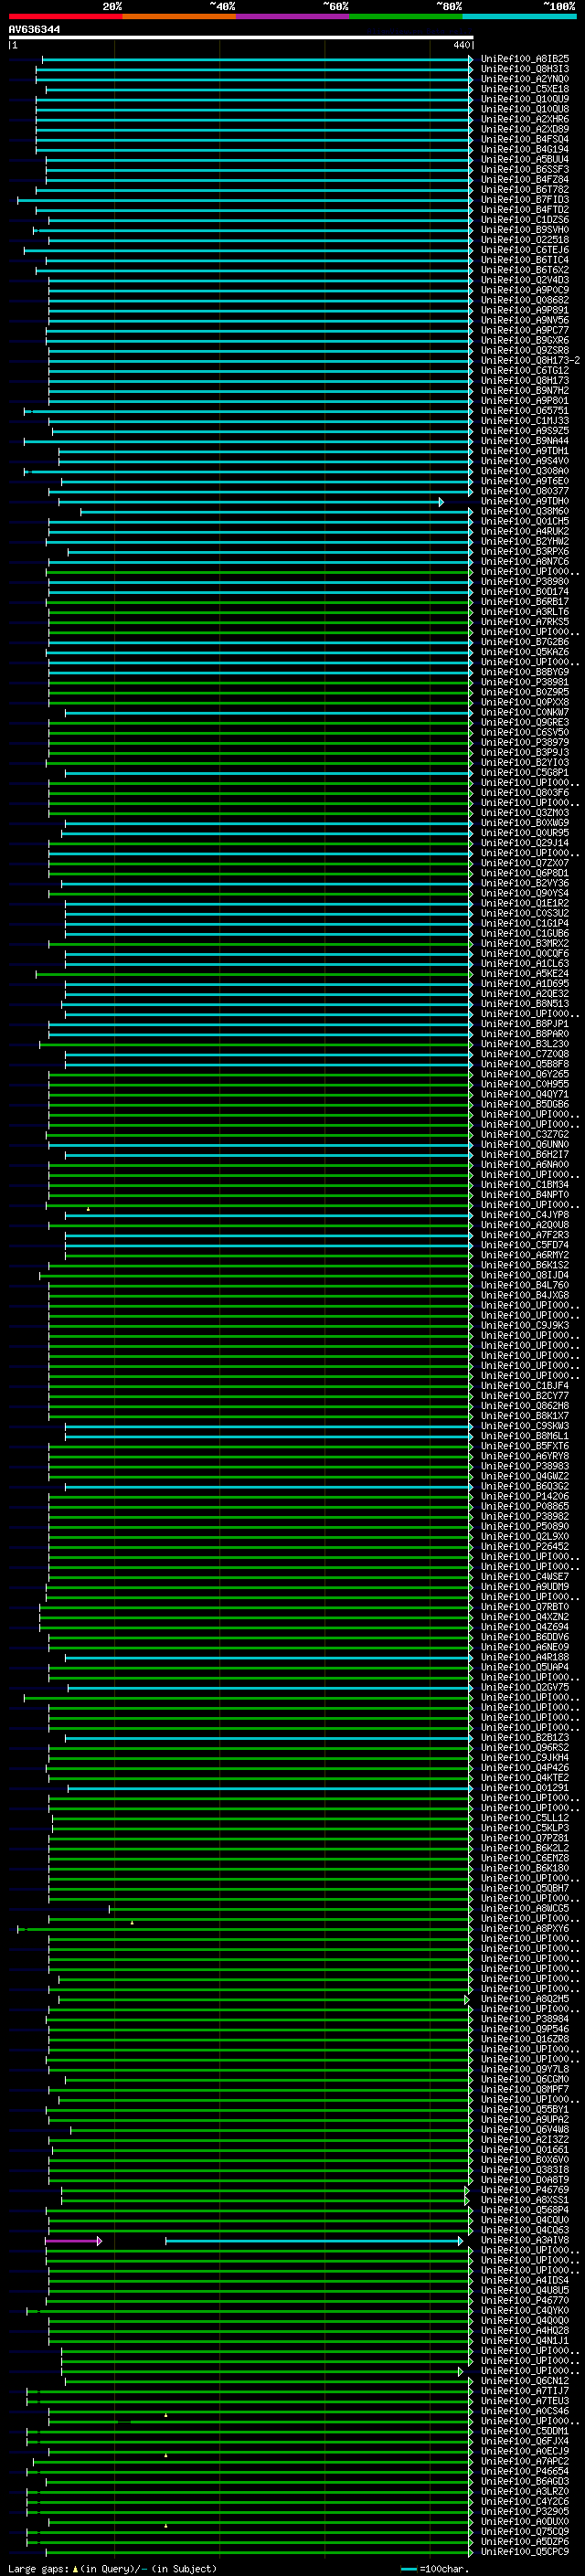This screenshot has height=2576, width=585.
Task: Click the cyan ~100% identity legend bar
Action: point(519,16)
